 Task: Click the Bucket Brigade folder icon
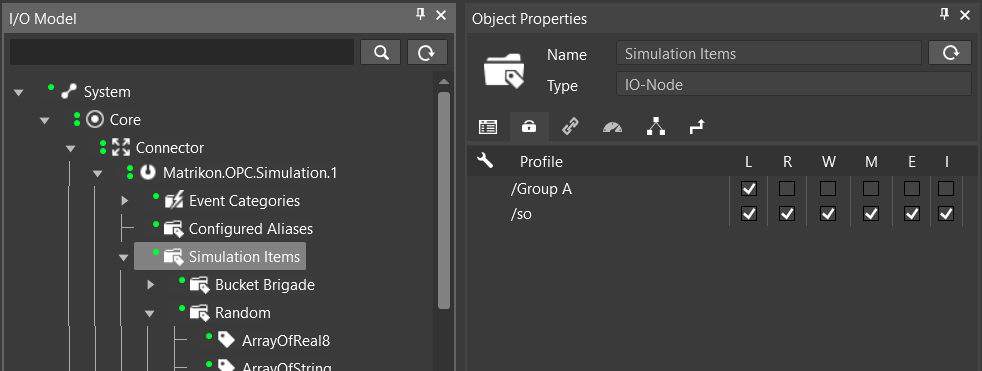[200, 285]
